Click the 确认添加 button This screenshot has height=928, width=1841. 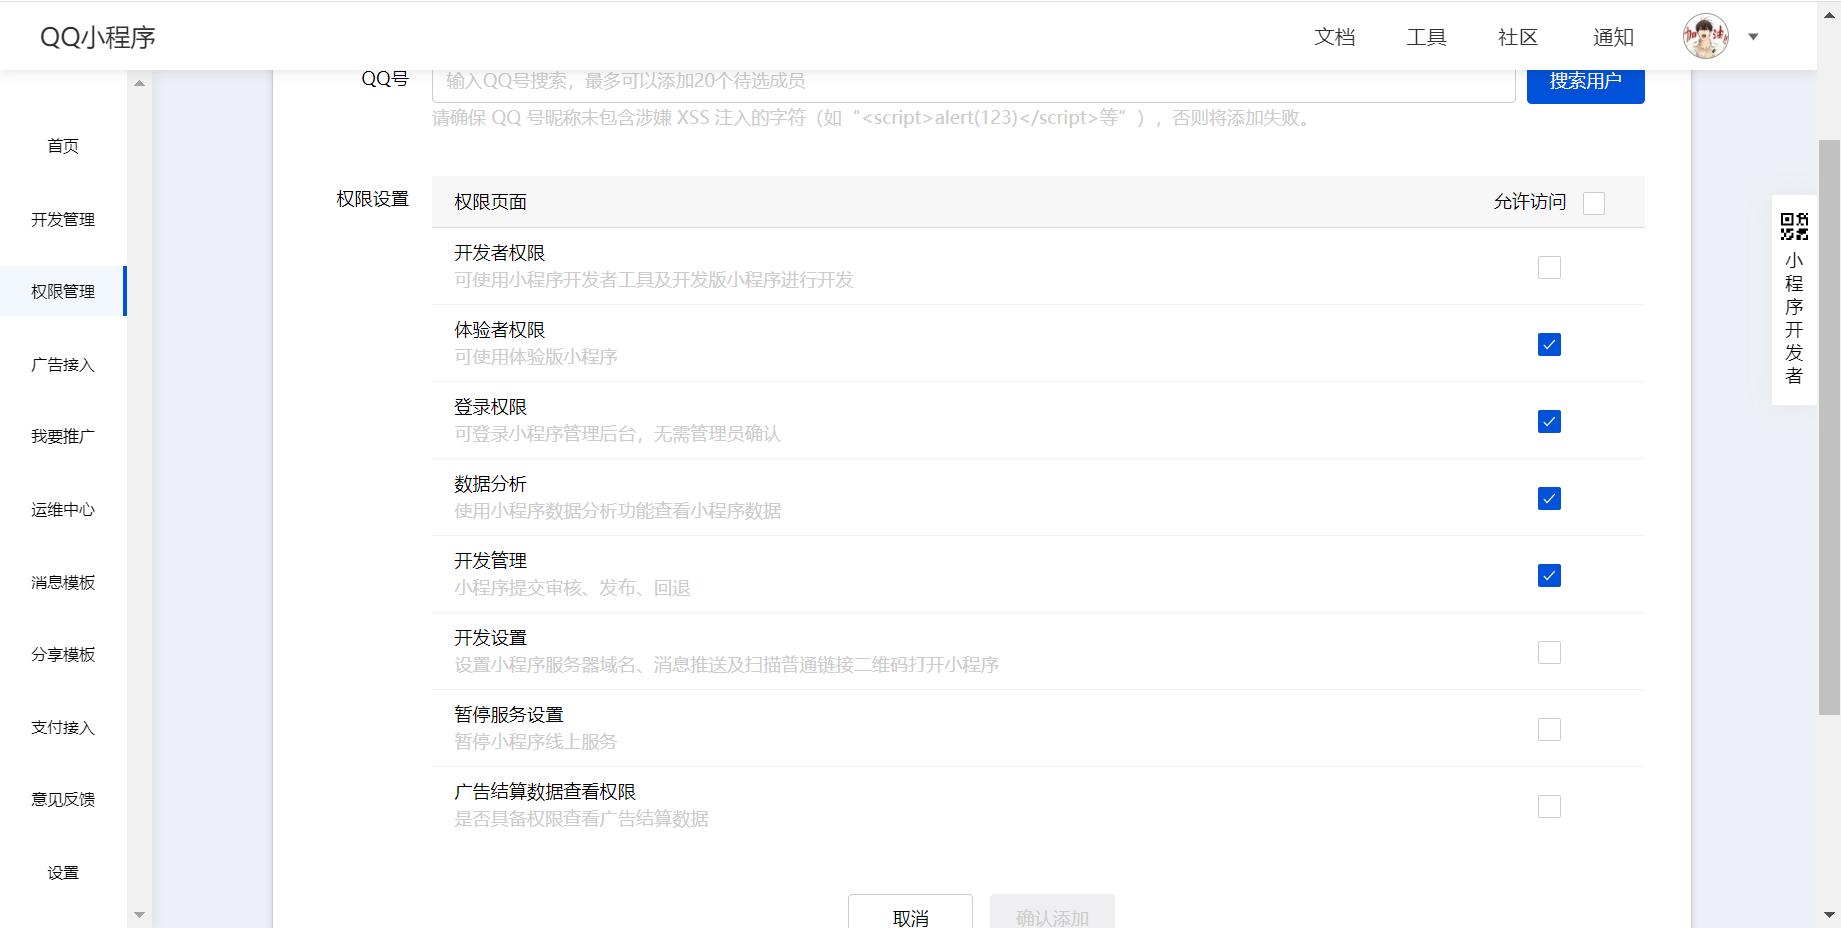(x=1052, y=913)
